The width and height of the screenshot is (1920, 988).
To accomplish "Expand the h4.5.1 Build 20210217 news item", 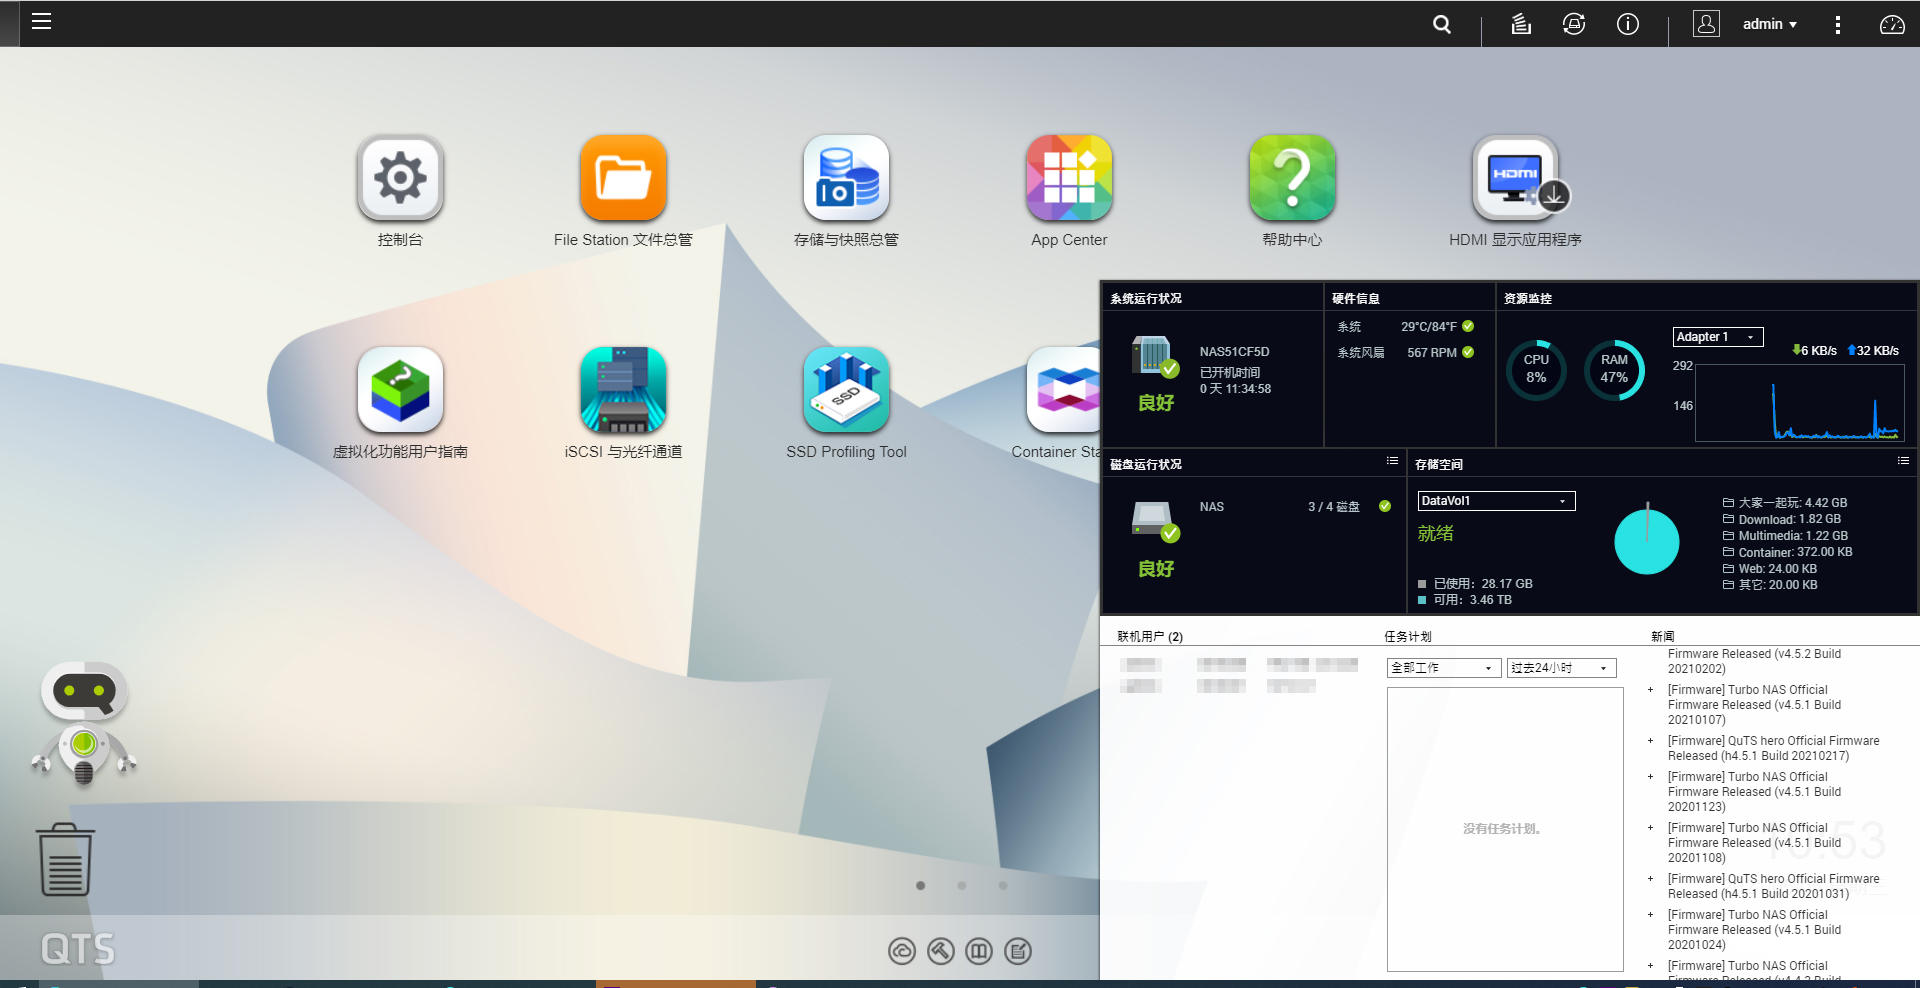I will click(x=1650, y=741).
